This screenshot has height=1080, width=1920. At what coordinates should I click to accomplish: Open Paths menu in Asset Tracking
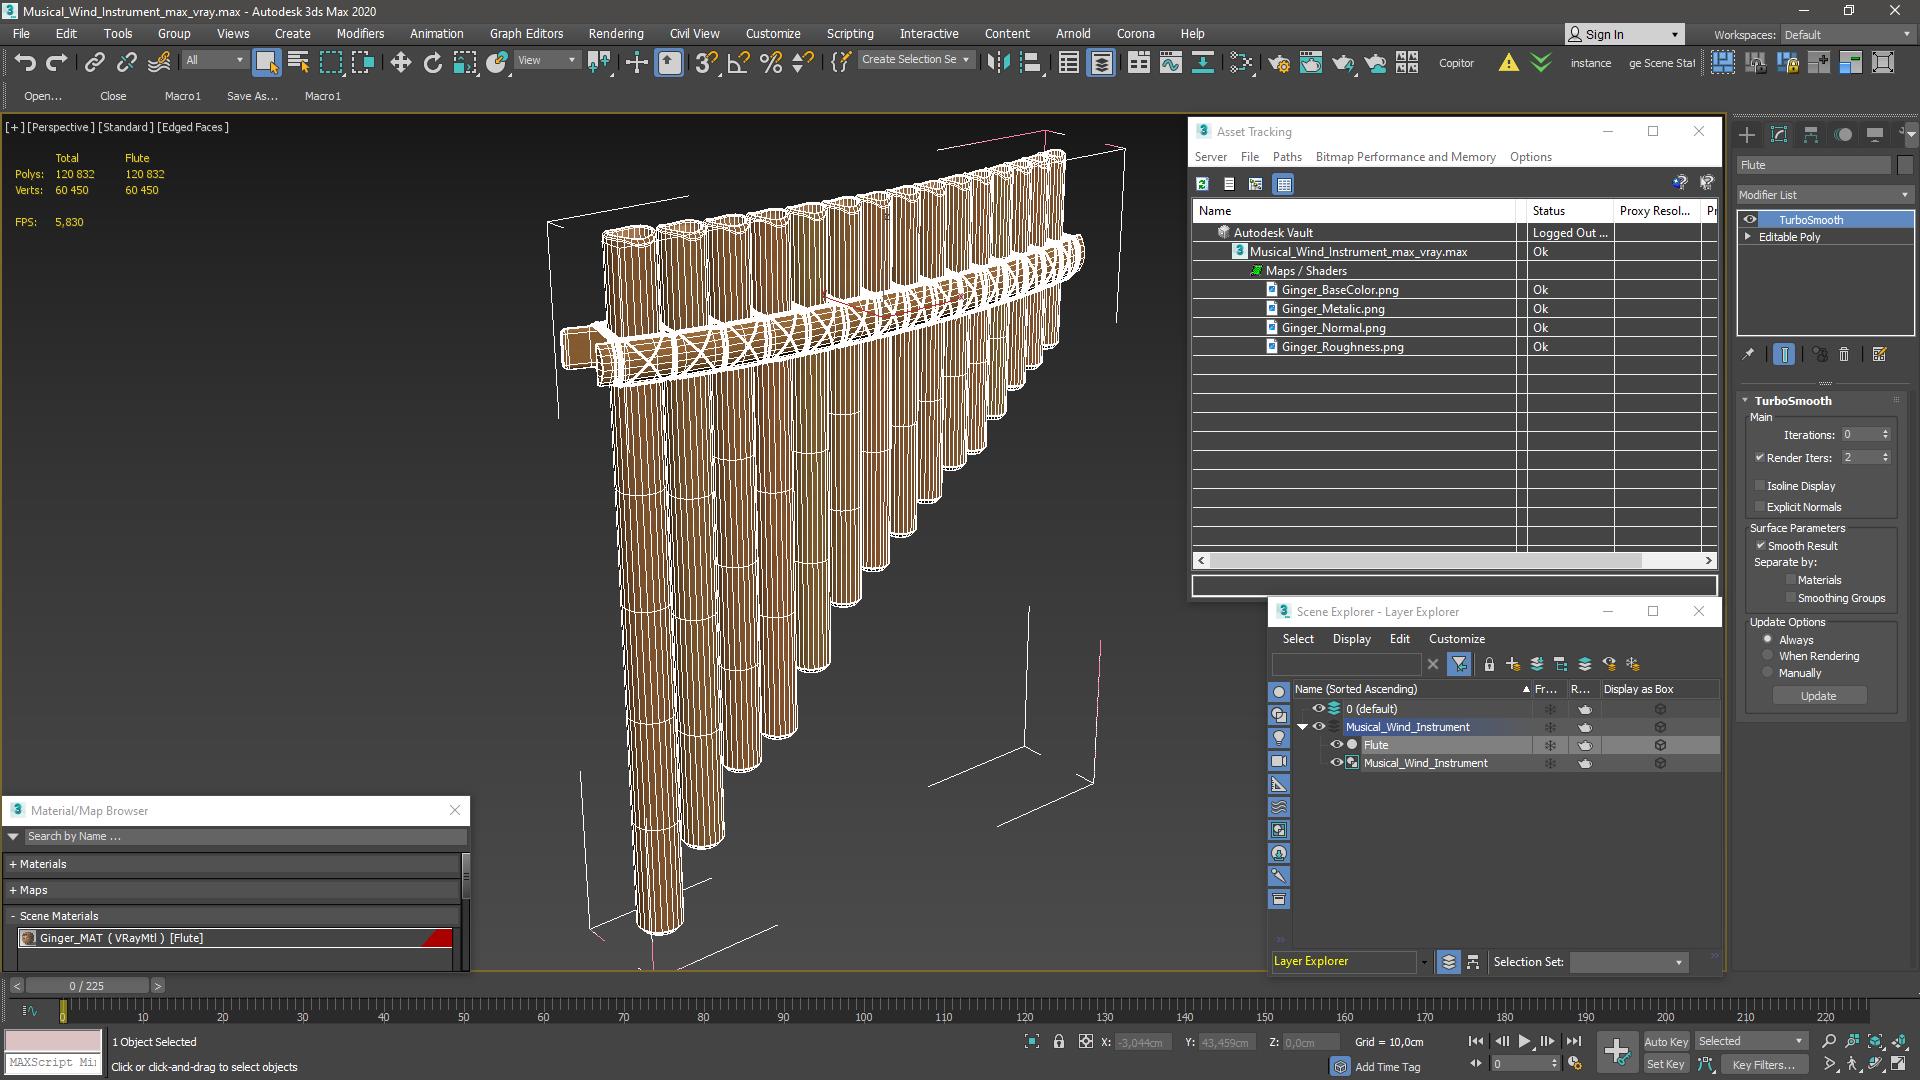pos(1287,157)
